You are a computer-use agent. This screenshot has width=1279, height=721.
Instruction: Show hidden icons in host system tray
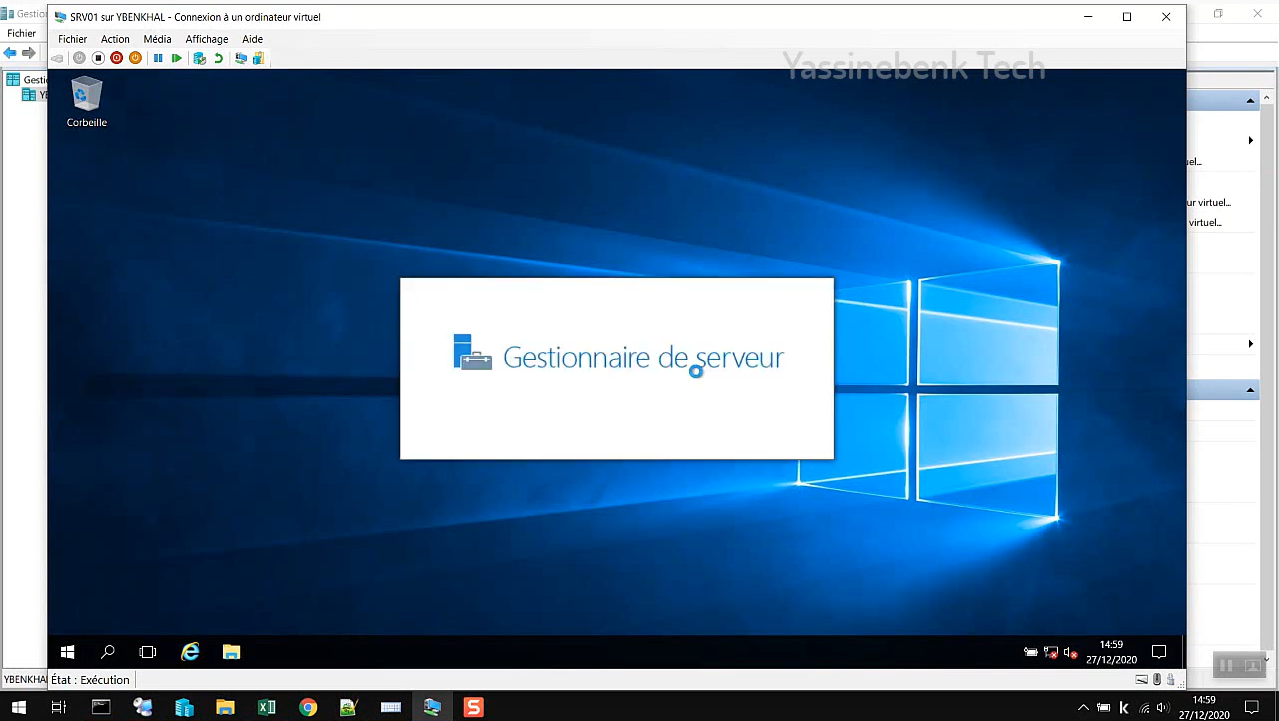[x=1083, y=708]
